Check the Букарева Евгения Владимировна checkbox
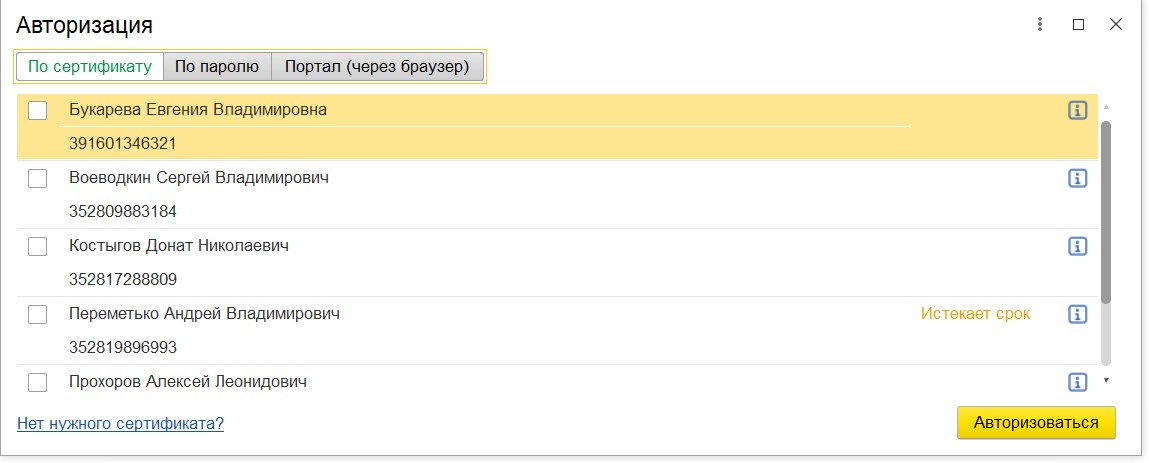Screen dimensions: 1149x463 [x=38, y=111]
